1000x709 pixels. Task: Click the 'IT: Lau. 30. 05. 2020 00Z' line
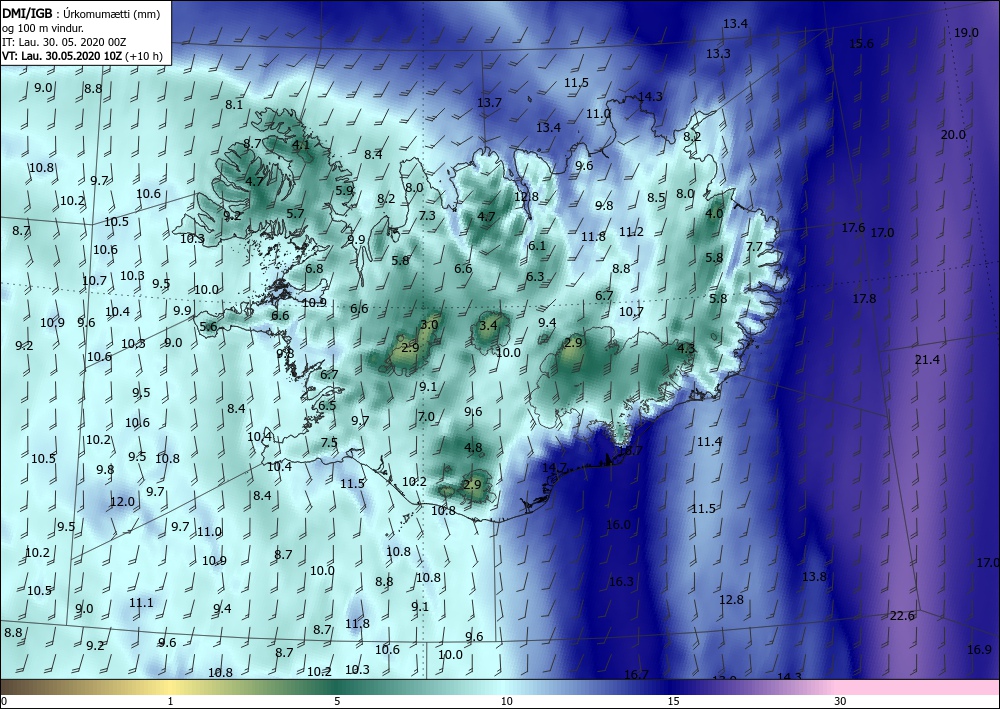pyautogui.click(x=64, y=42)
